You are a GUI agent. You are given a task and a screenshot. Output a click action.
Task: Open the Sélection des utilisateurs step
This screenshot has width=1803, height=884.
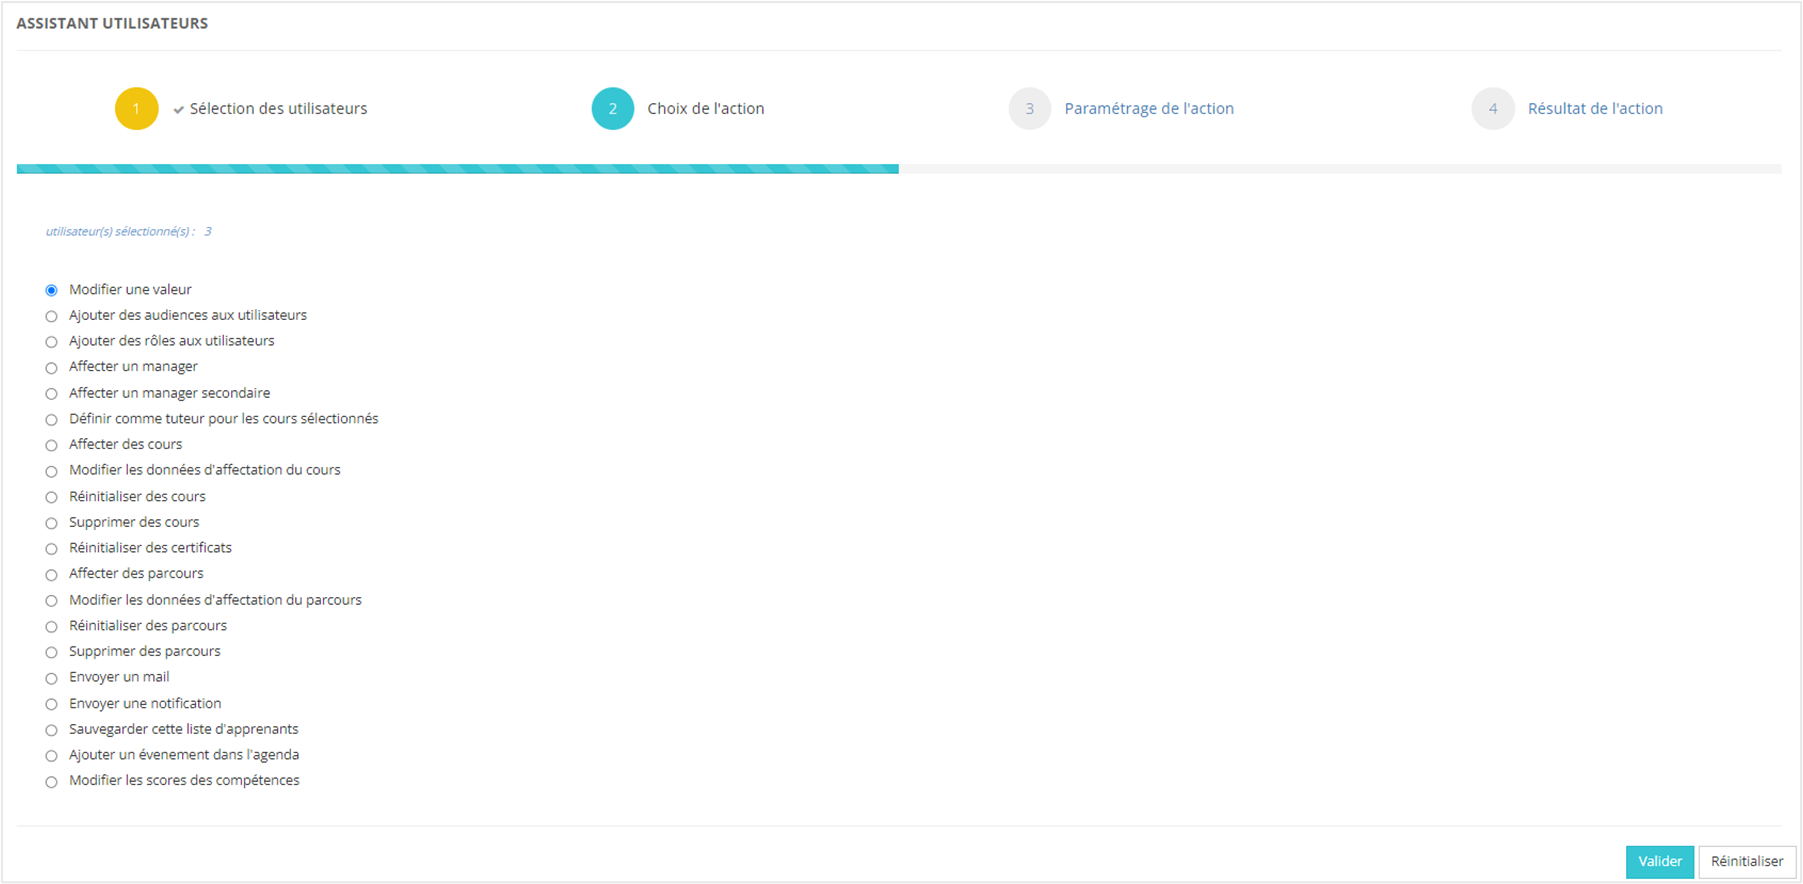click(x=278, y=109)
